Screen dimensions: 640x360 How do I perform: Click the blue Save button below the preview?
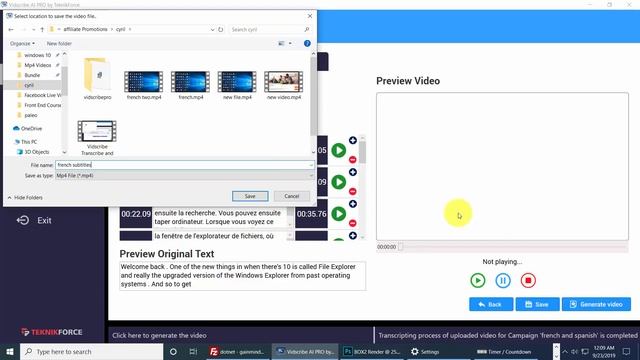point(537,304)
